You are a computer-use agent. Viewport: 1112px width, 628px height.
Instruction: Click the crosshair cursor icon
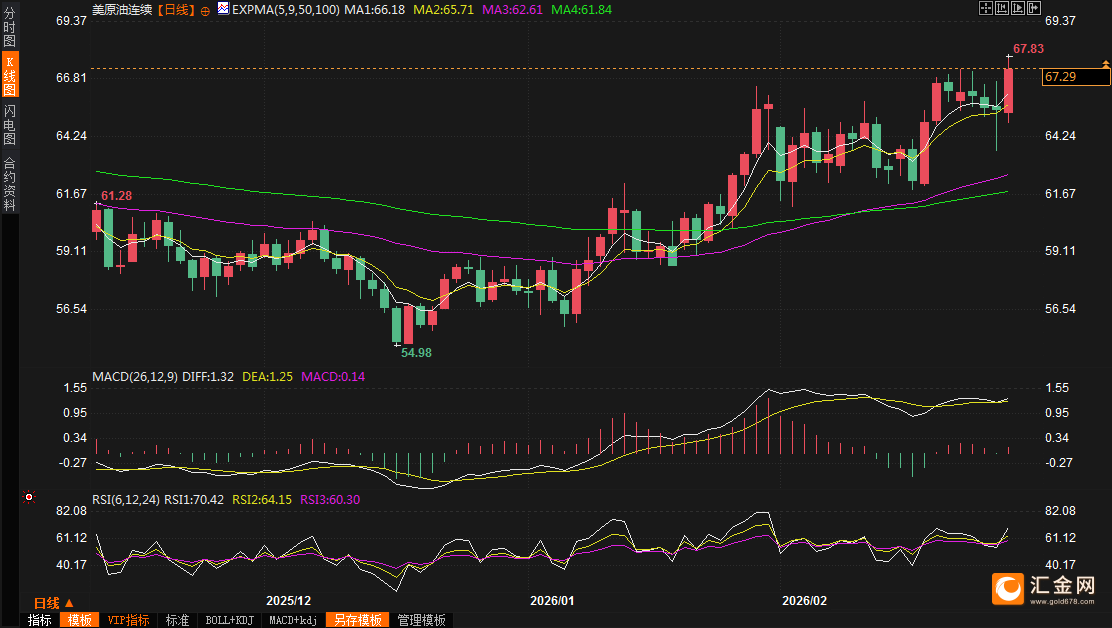(986, 8)
